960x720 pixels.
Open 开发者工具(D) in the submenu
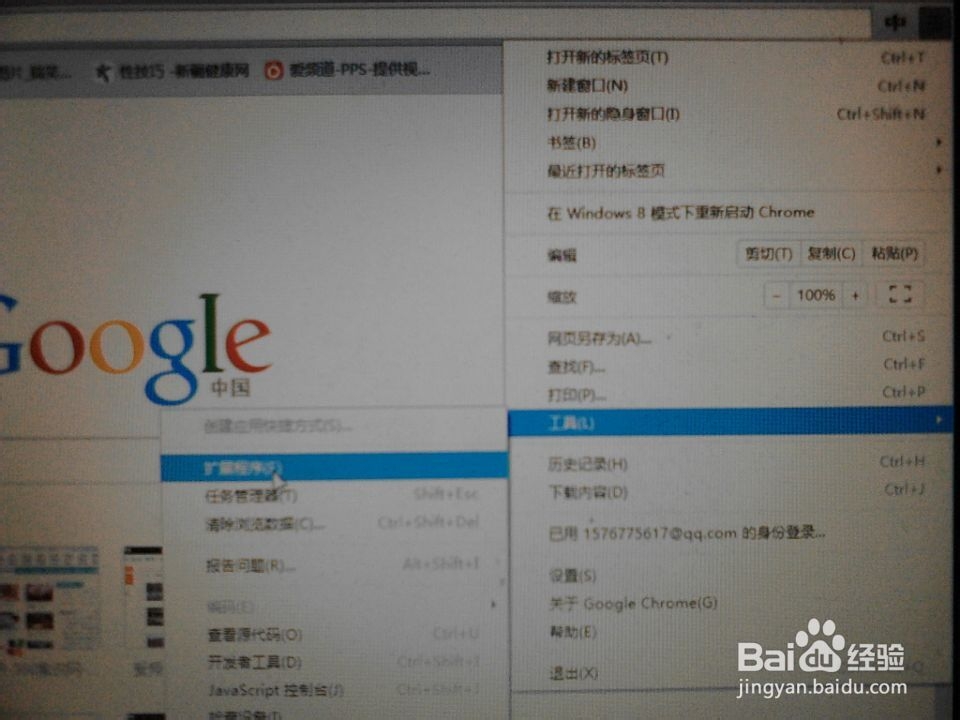[334, 662]
